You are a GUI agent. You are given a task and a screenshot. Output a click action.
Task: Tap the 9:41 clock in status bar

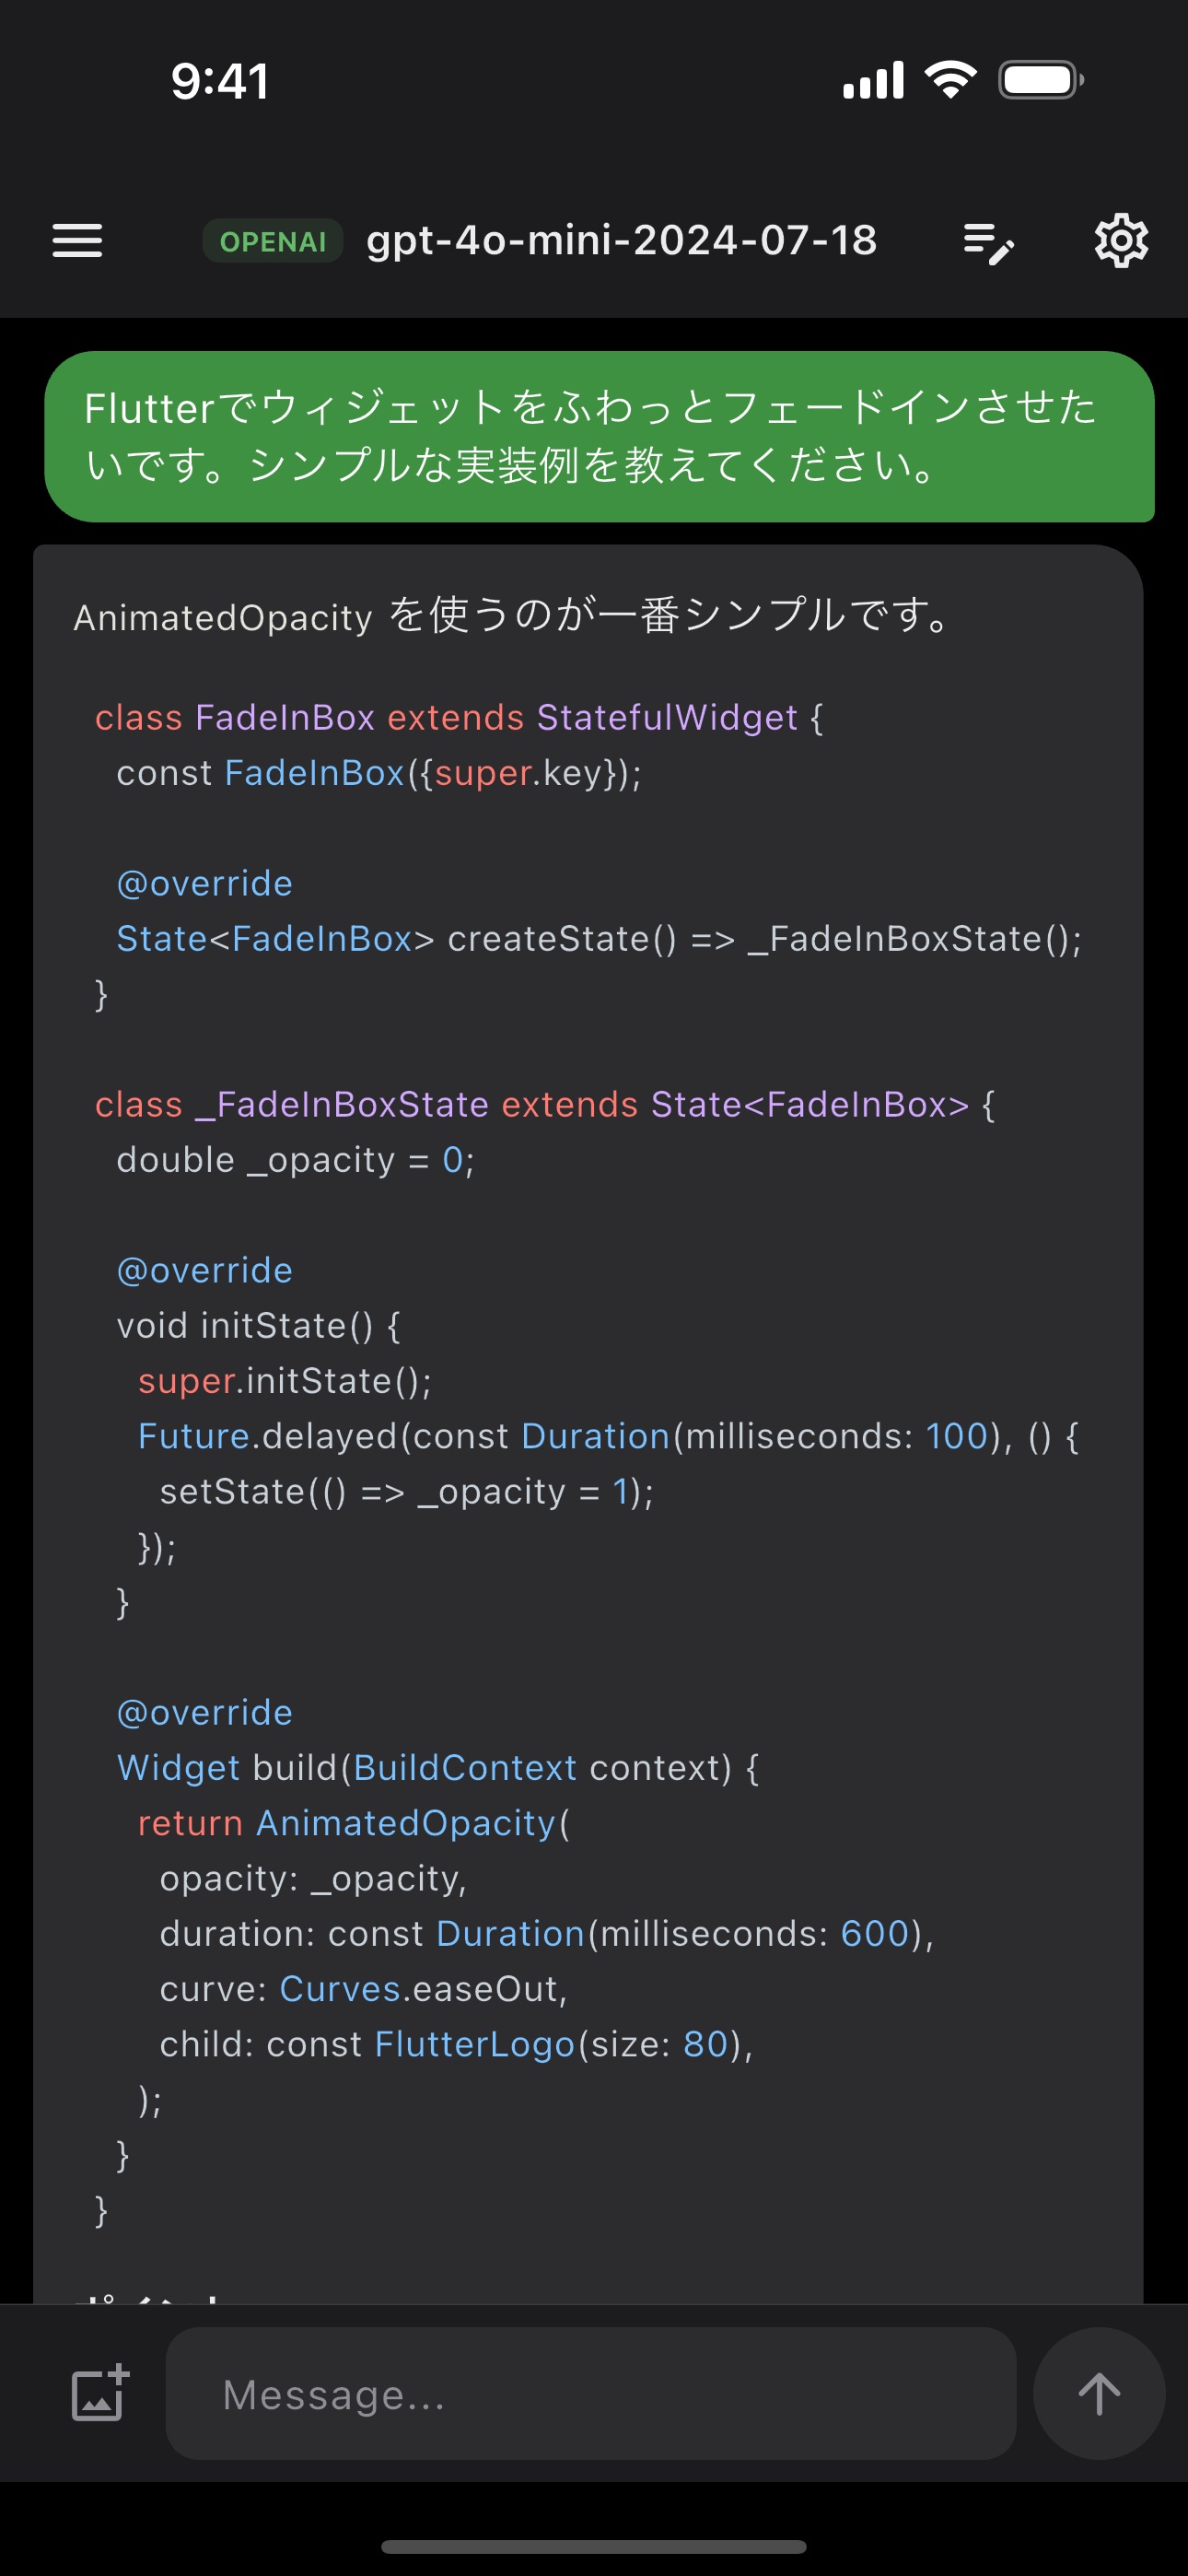[220, 81]
